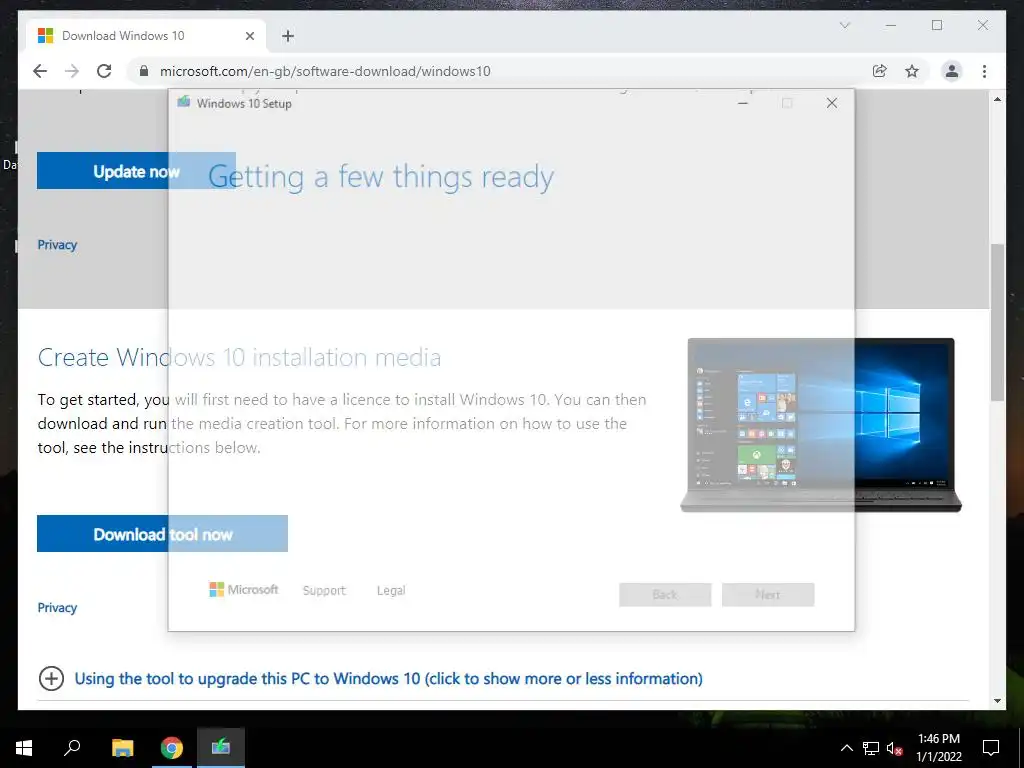Click the Microsoft logo in Setup window
Screen dimensions: 1024x768
[244, 590]
